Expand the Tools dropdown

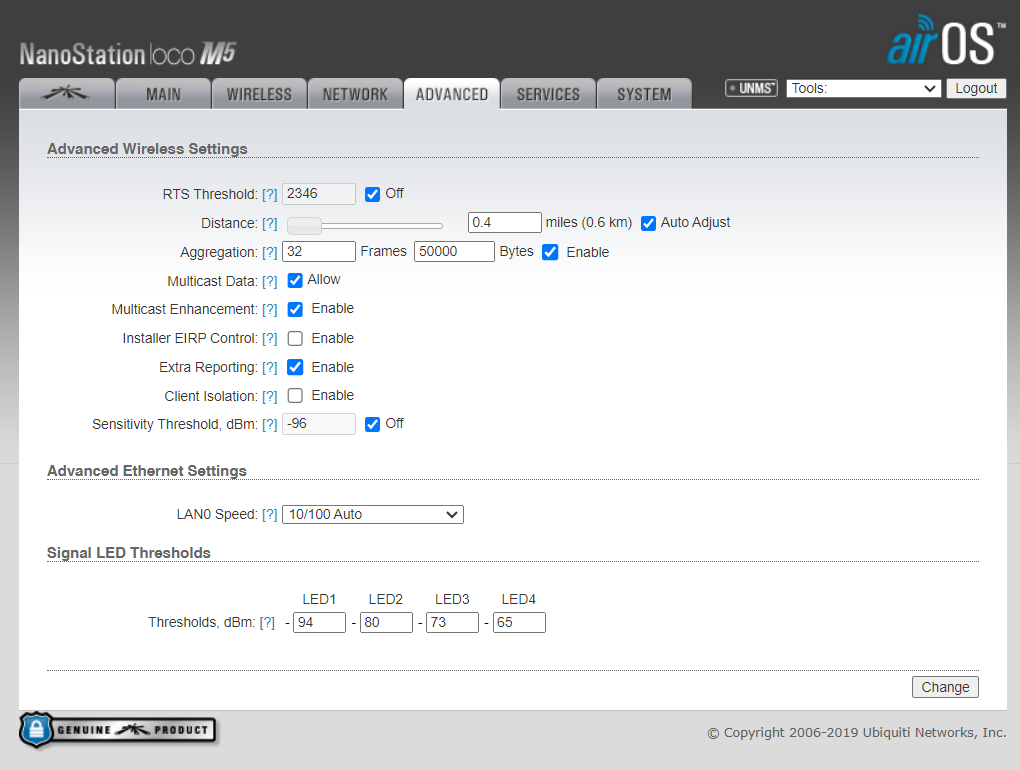click(x=863, y=88)
